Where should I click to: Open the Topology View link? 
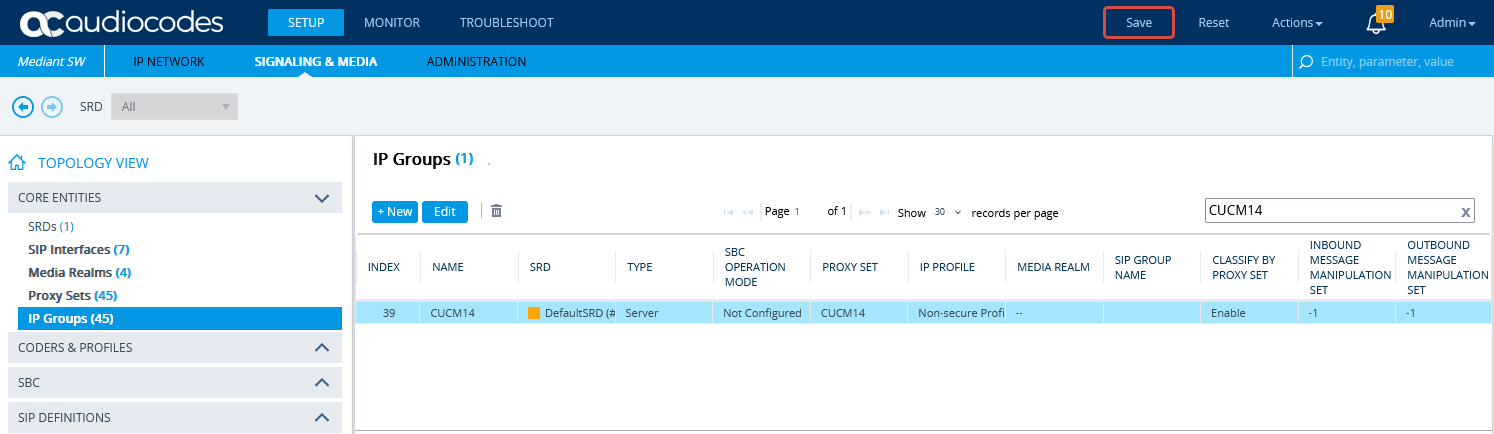pyautogui.click(x=93, y=163)
